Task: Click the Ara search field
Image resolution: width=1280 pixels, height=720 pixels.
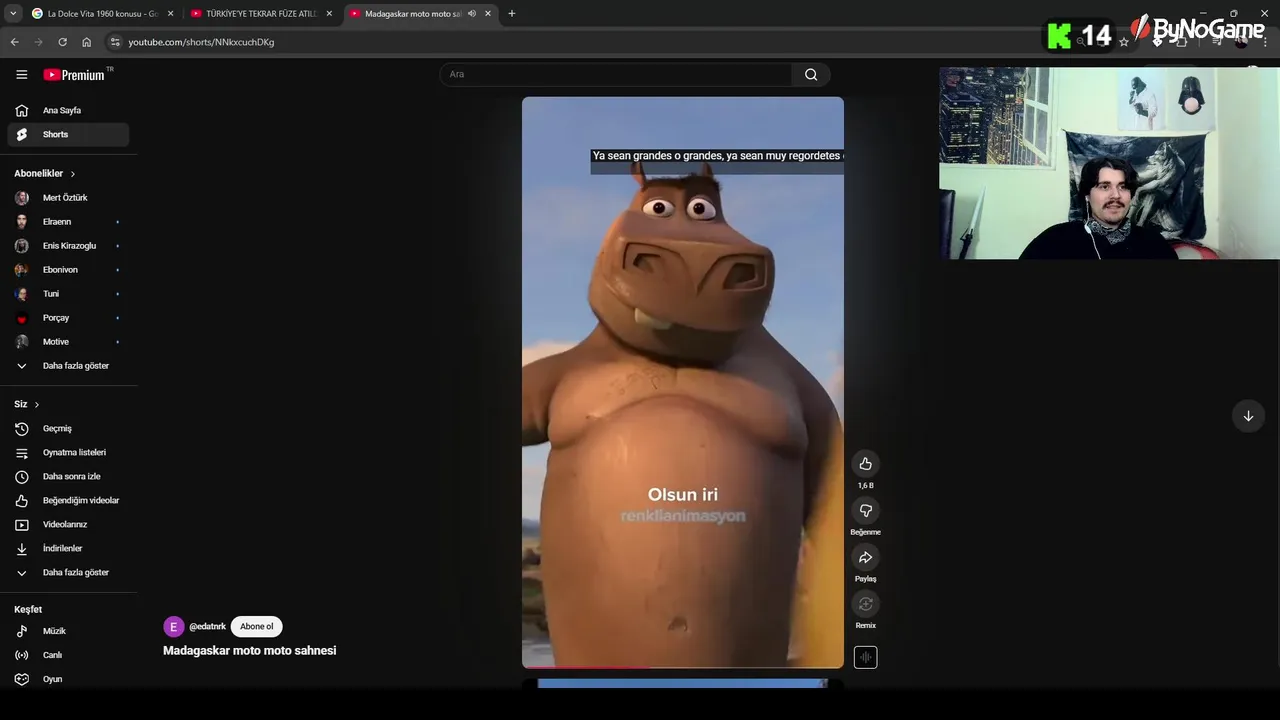Action: tap(615, 74)
